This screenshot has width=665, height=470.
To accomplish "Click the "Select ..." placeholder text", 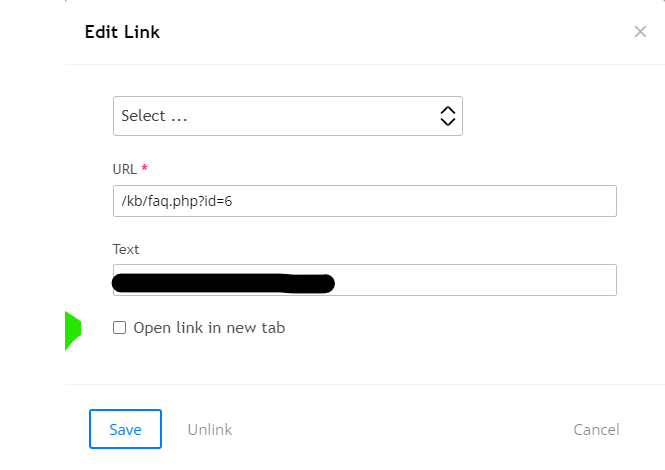I will point(154,116).
